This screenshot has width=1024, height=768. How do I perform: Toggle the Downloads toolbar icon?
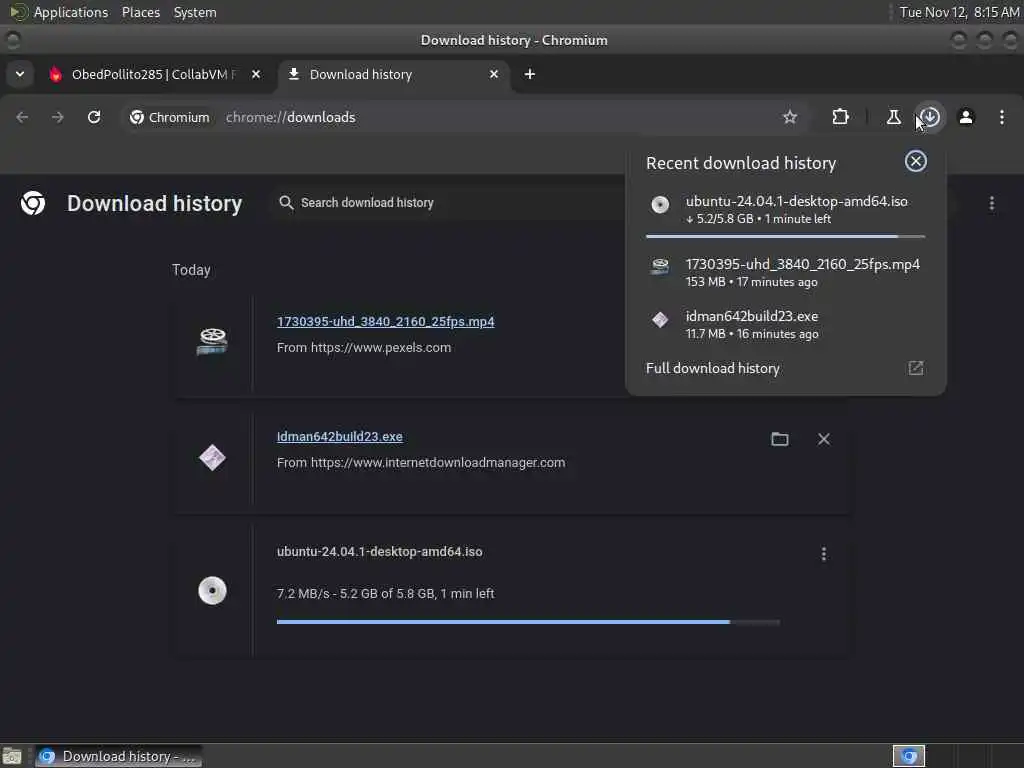point(930,118)
